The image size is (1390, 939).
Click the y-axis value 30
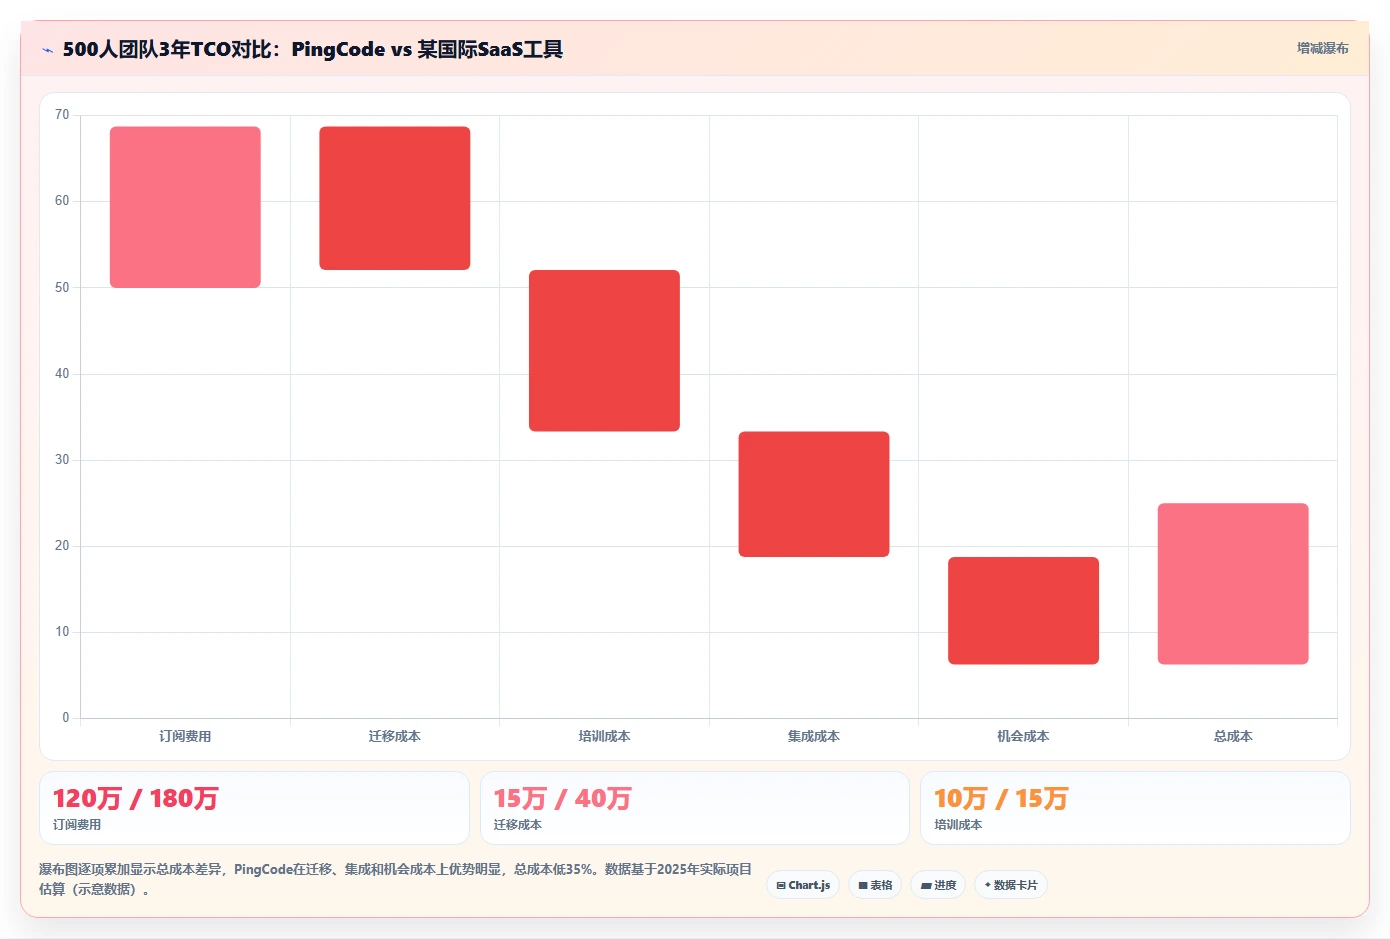62,460
